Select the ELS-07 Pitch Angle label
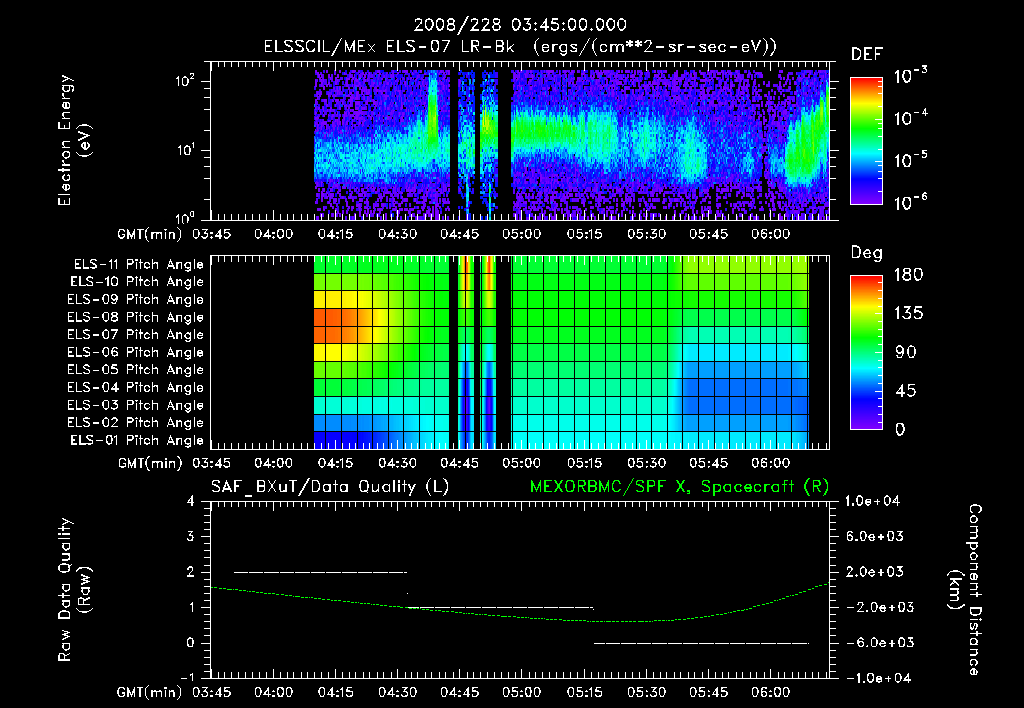Viewport: 1024px width, 708px height. [x=136, y=334]
